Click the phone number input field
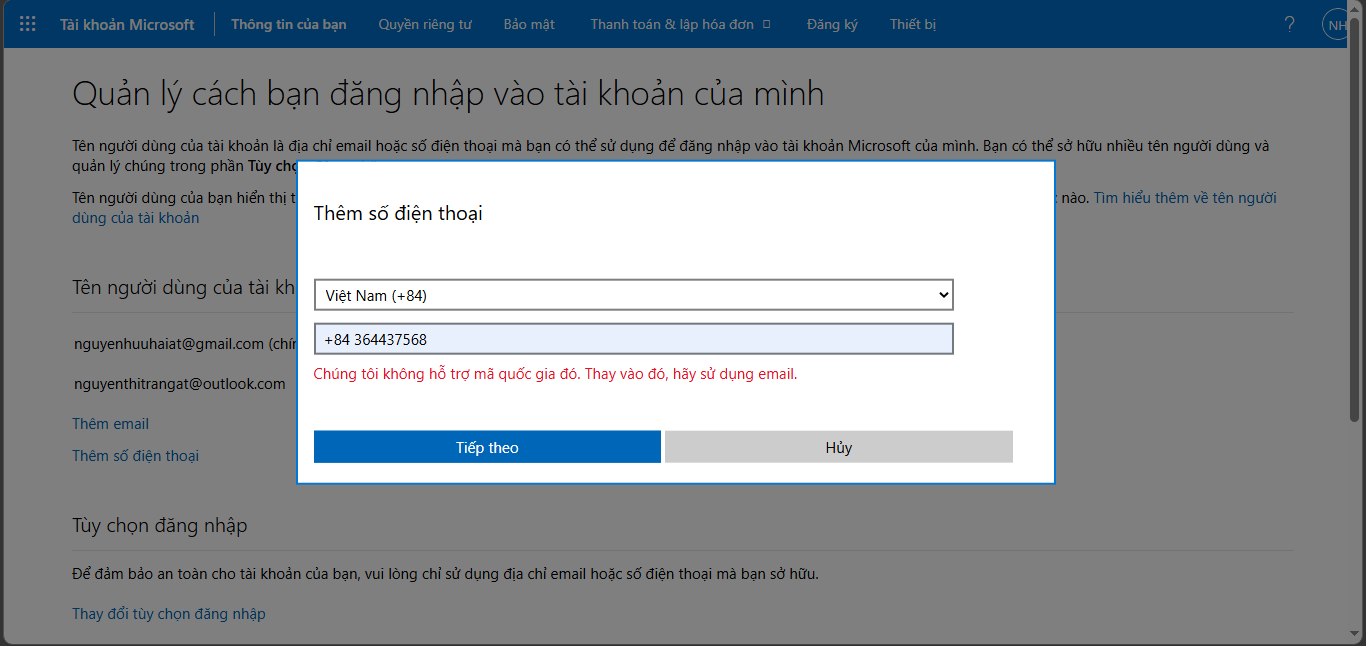This screenshot has height=646, width=1366. [634, 339]
